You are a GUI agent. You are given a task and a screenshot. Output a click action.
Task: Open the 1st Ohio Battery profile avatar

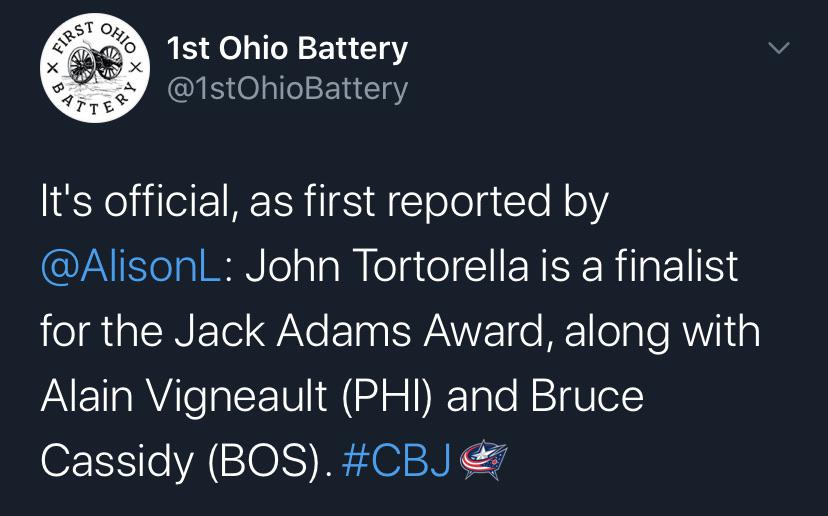tap(95, 68)
